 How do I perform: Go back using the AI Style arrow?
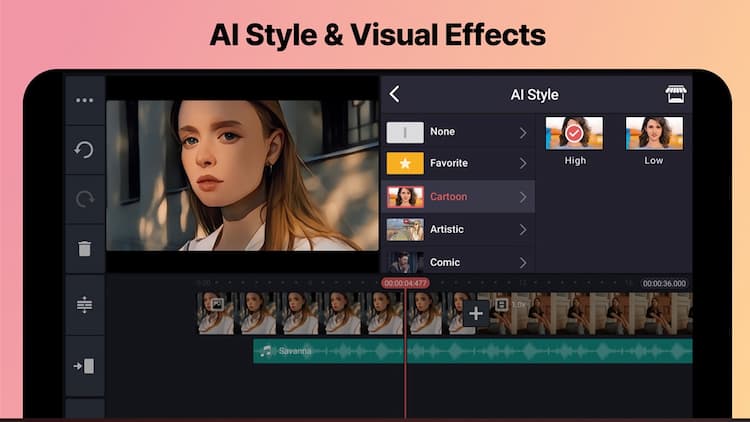click(395, 94)
